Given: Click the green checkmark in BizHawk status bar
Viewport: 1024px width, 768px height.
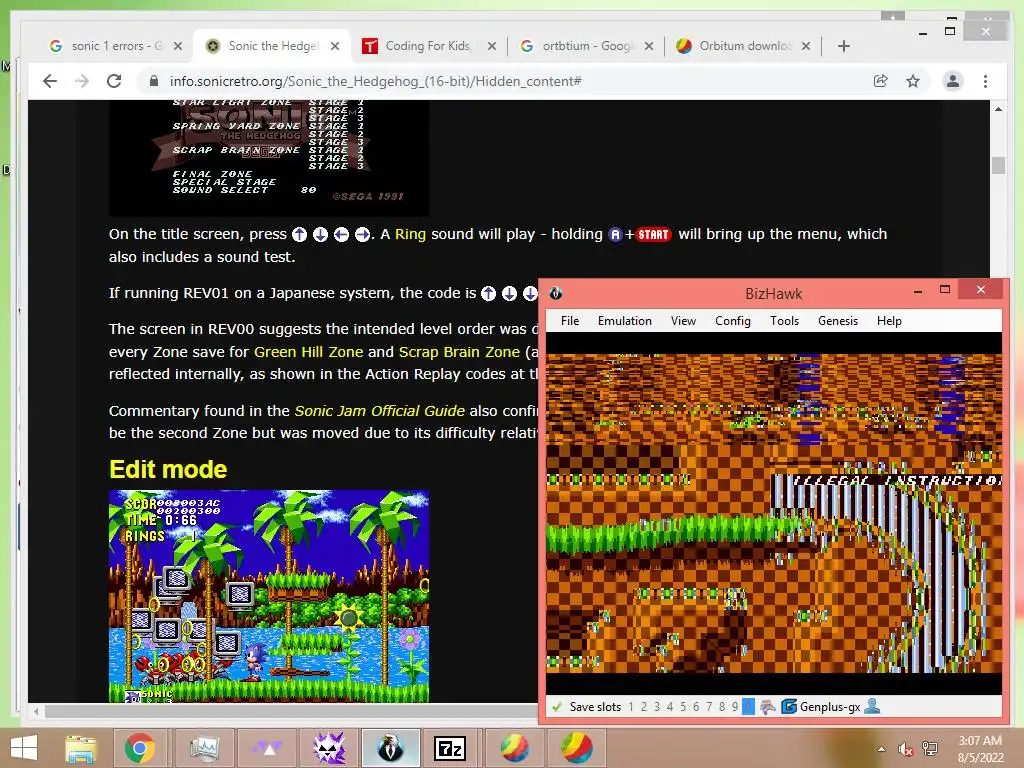Looking at the screenshot, I should (x=556, y=707).
